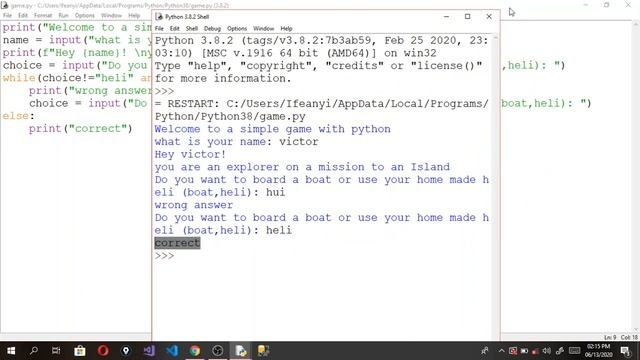Maximize the Python 3.8.2 Shell window

click(467, 16)
